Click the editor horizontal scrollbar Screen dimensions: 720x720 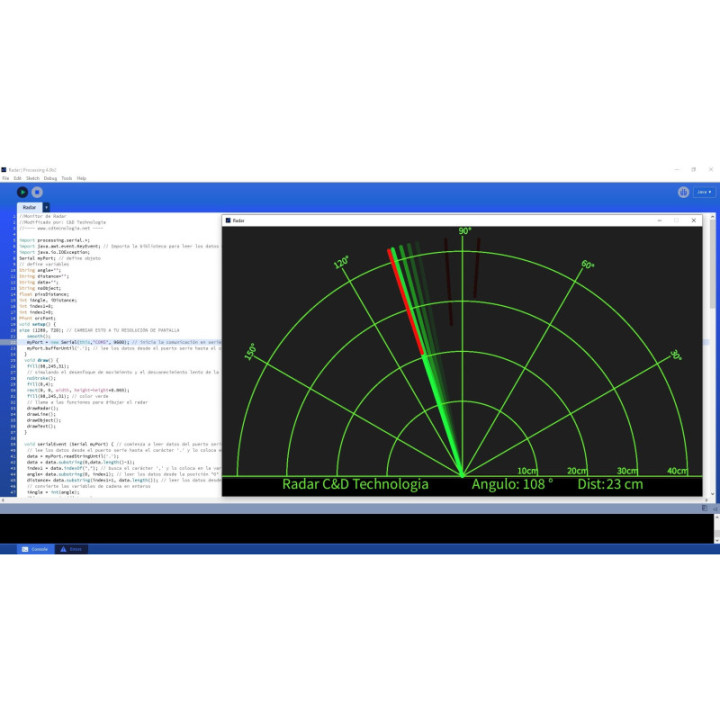pos(356,500)
